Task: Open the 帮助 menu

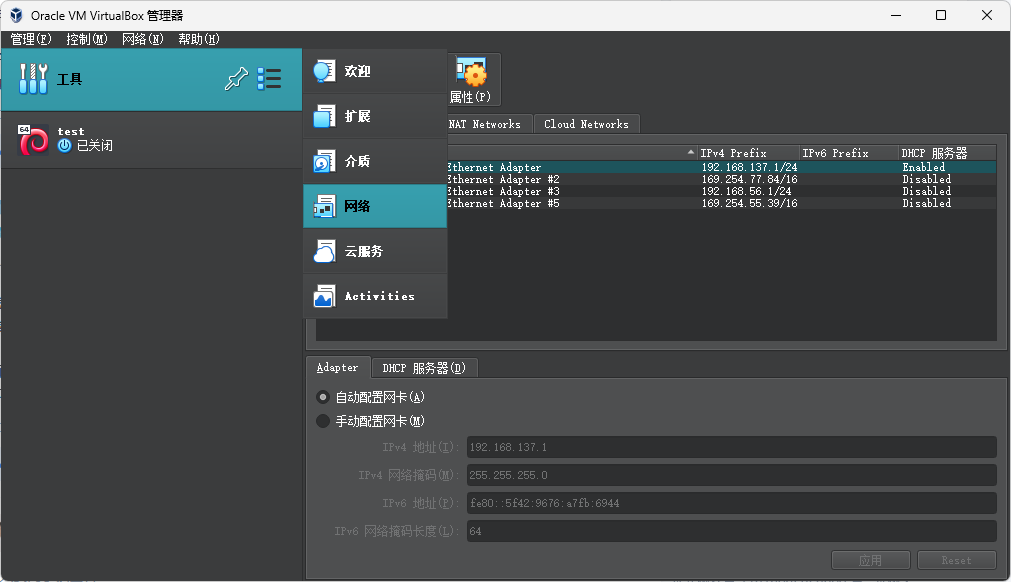Action: (x=198, y=39)
